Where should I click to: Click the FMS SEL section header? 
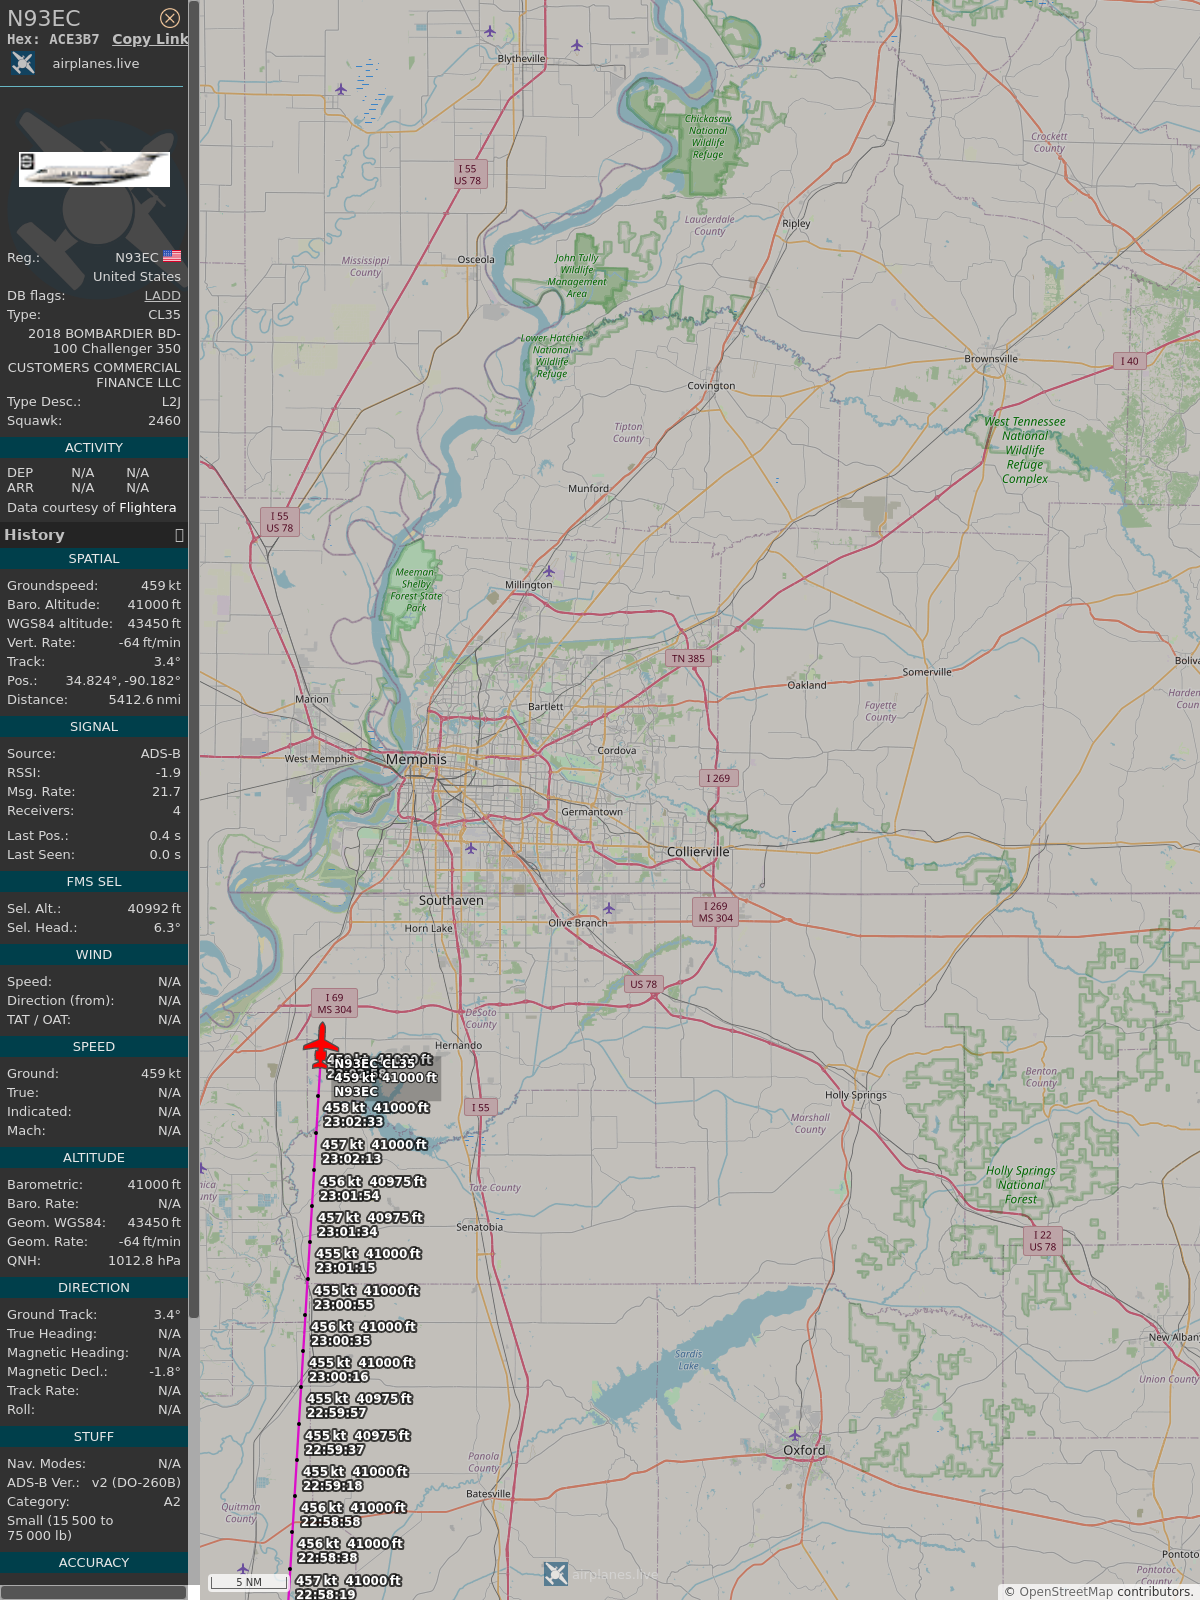pyautogui.click(x=94, y=881)
